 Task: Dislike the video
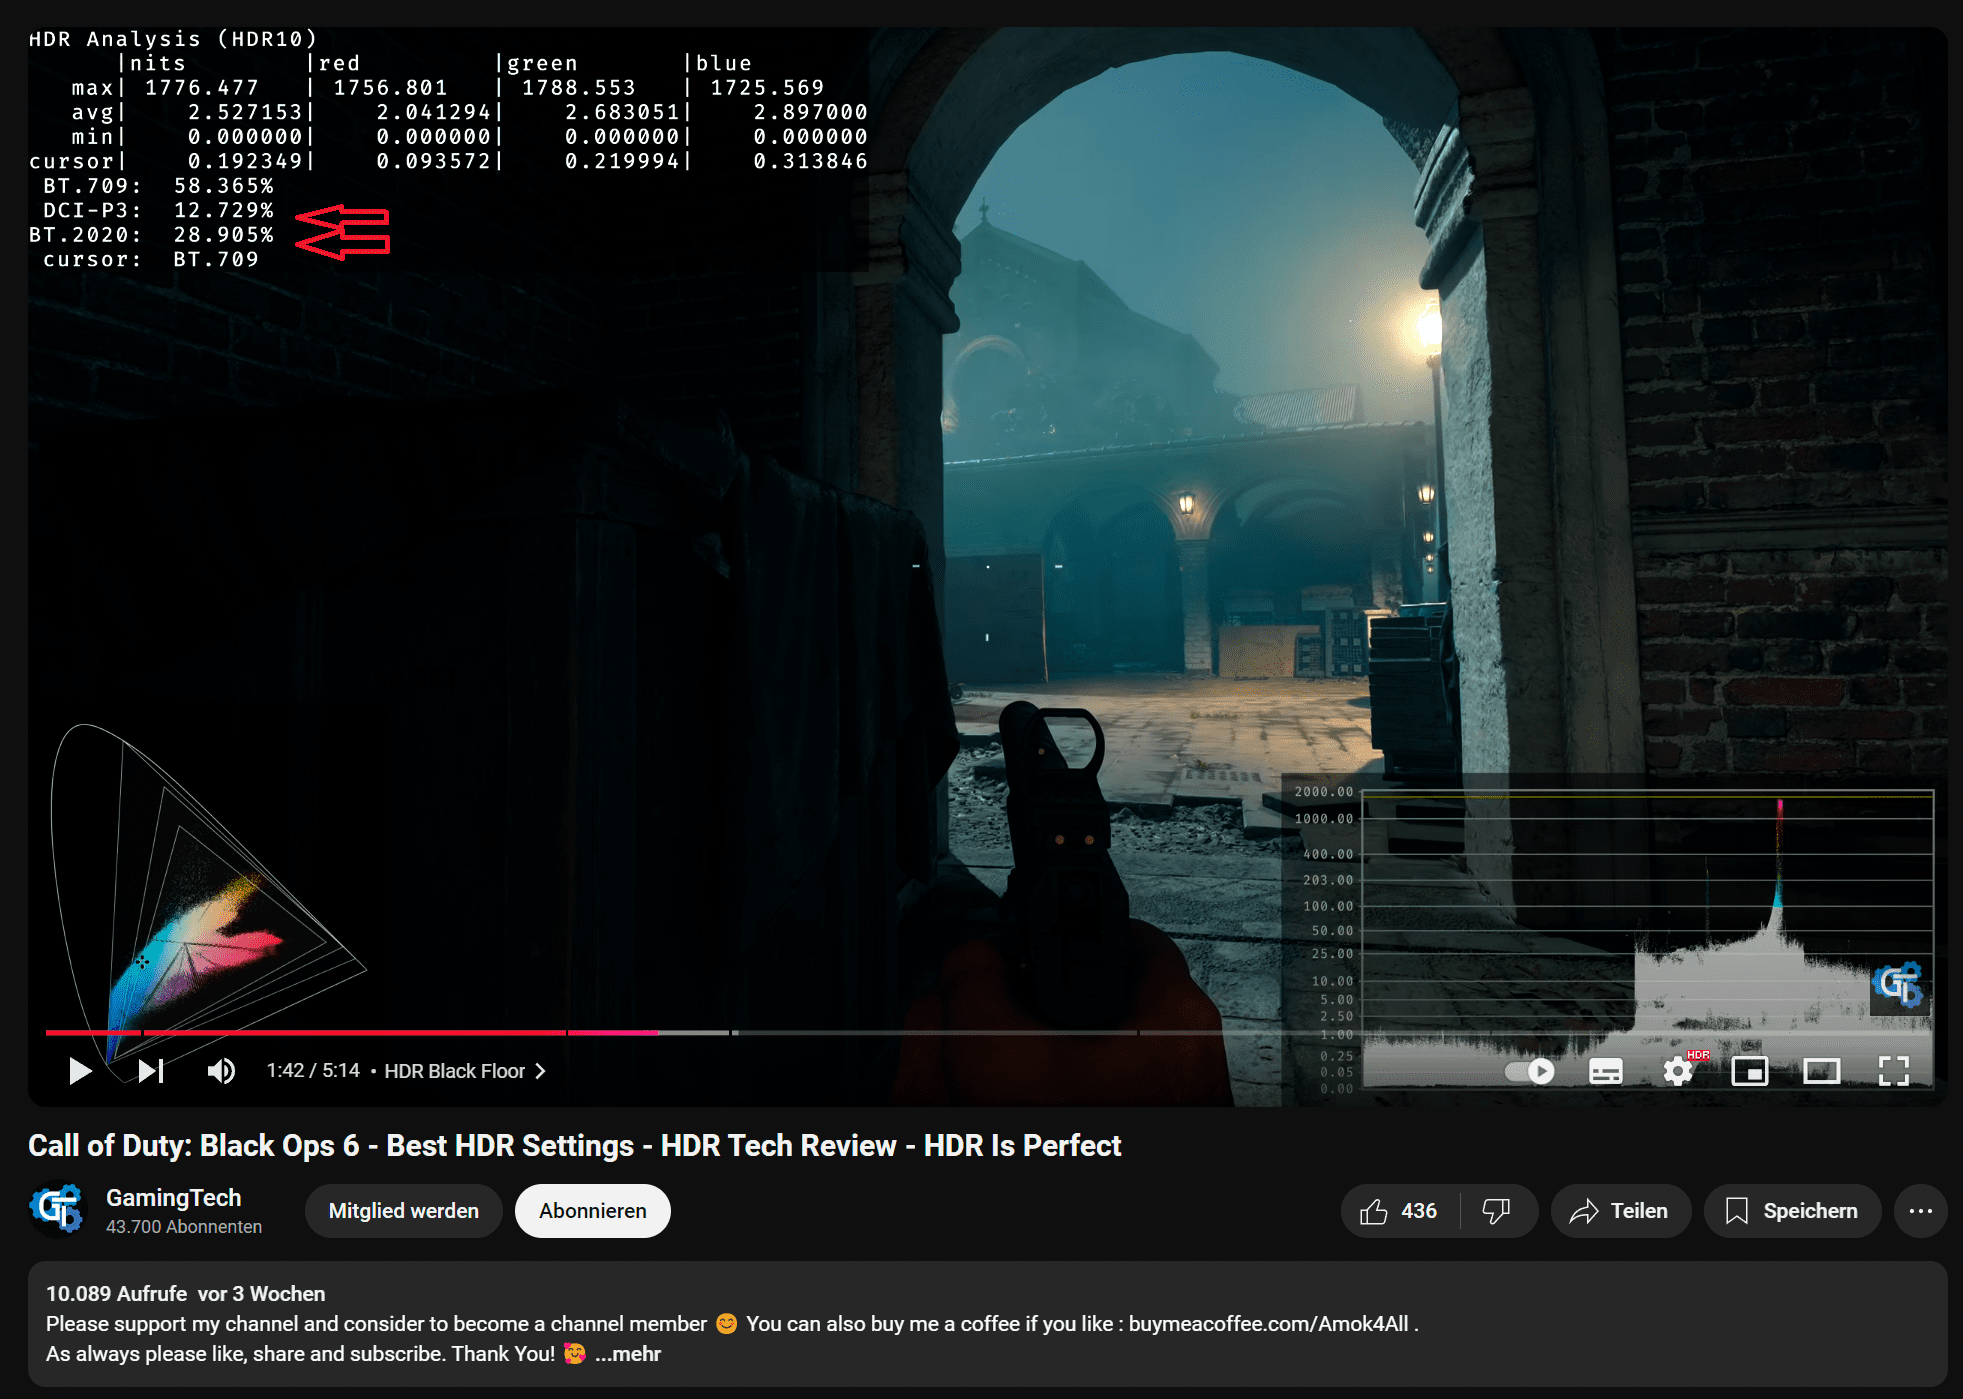[1496, 1211]
